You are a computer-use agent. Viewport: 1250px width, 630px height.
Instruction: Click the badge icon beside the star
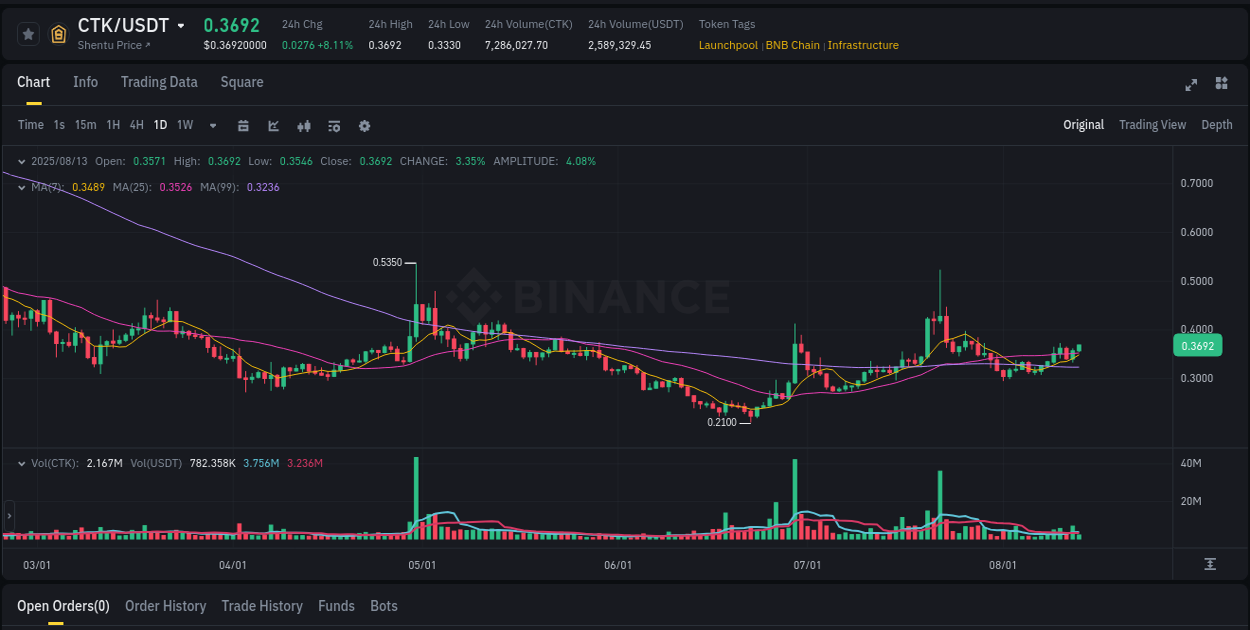point(58,33)
